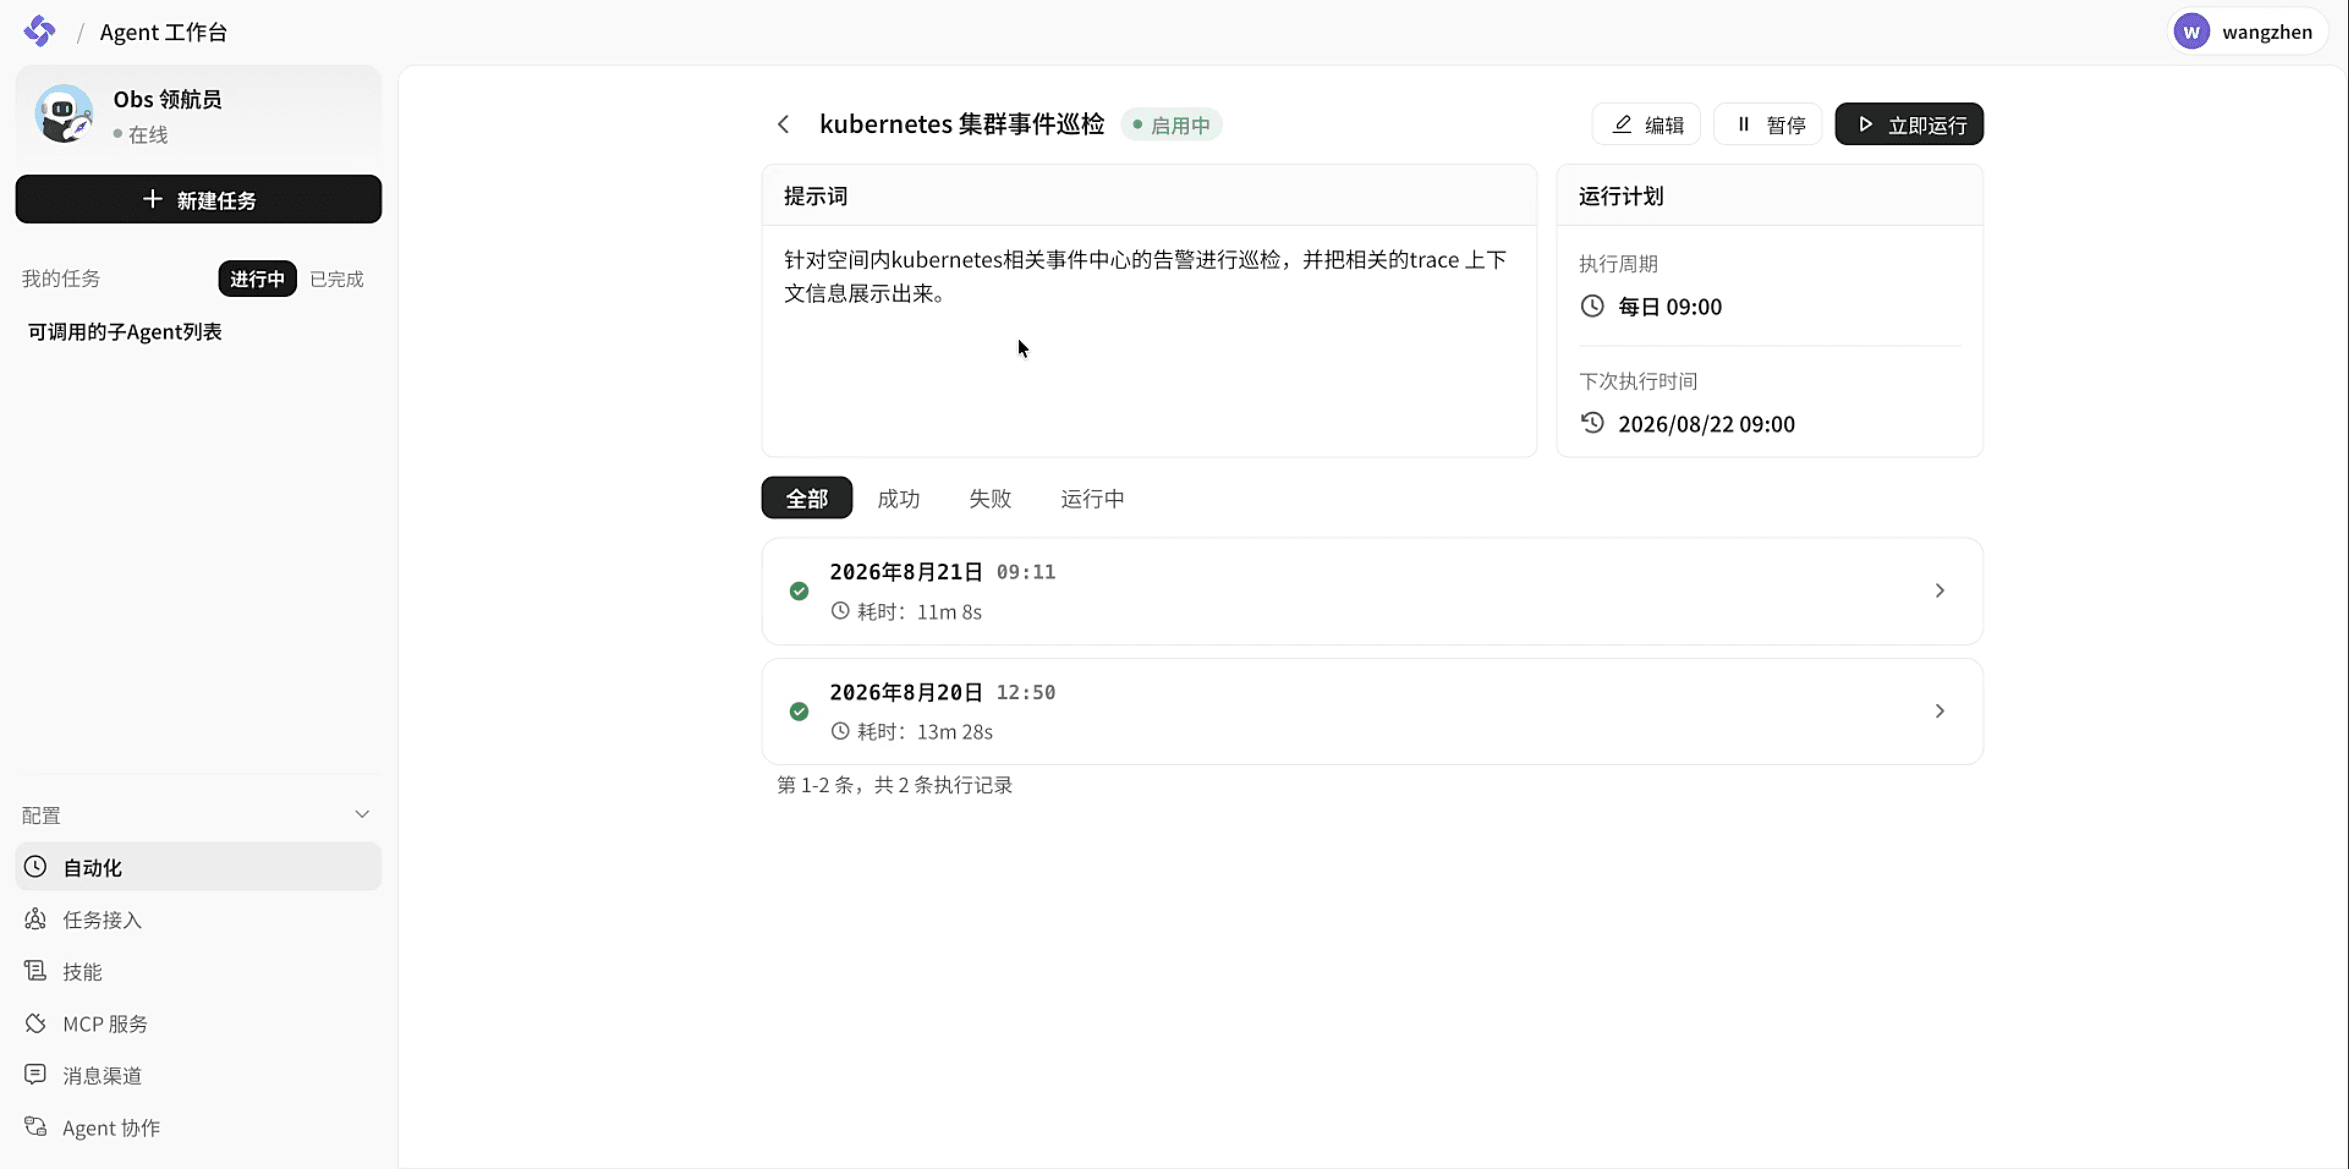Click the history icon beside 2026/08/22 09:00

(x=1592, y=423)
